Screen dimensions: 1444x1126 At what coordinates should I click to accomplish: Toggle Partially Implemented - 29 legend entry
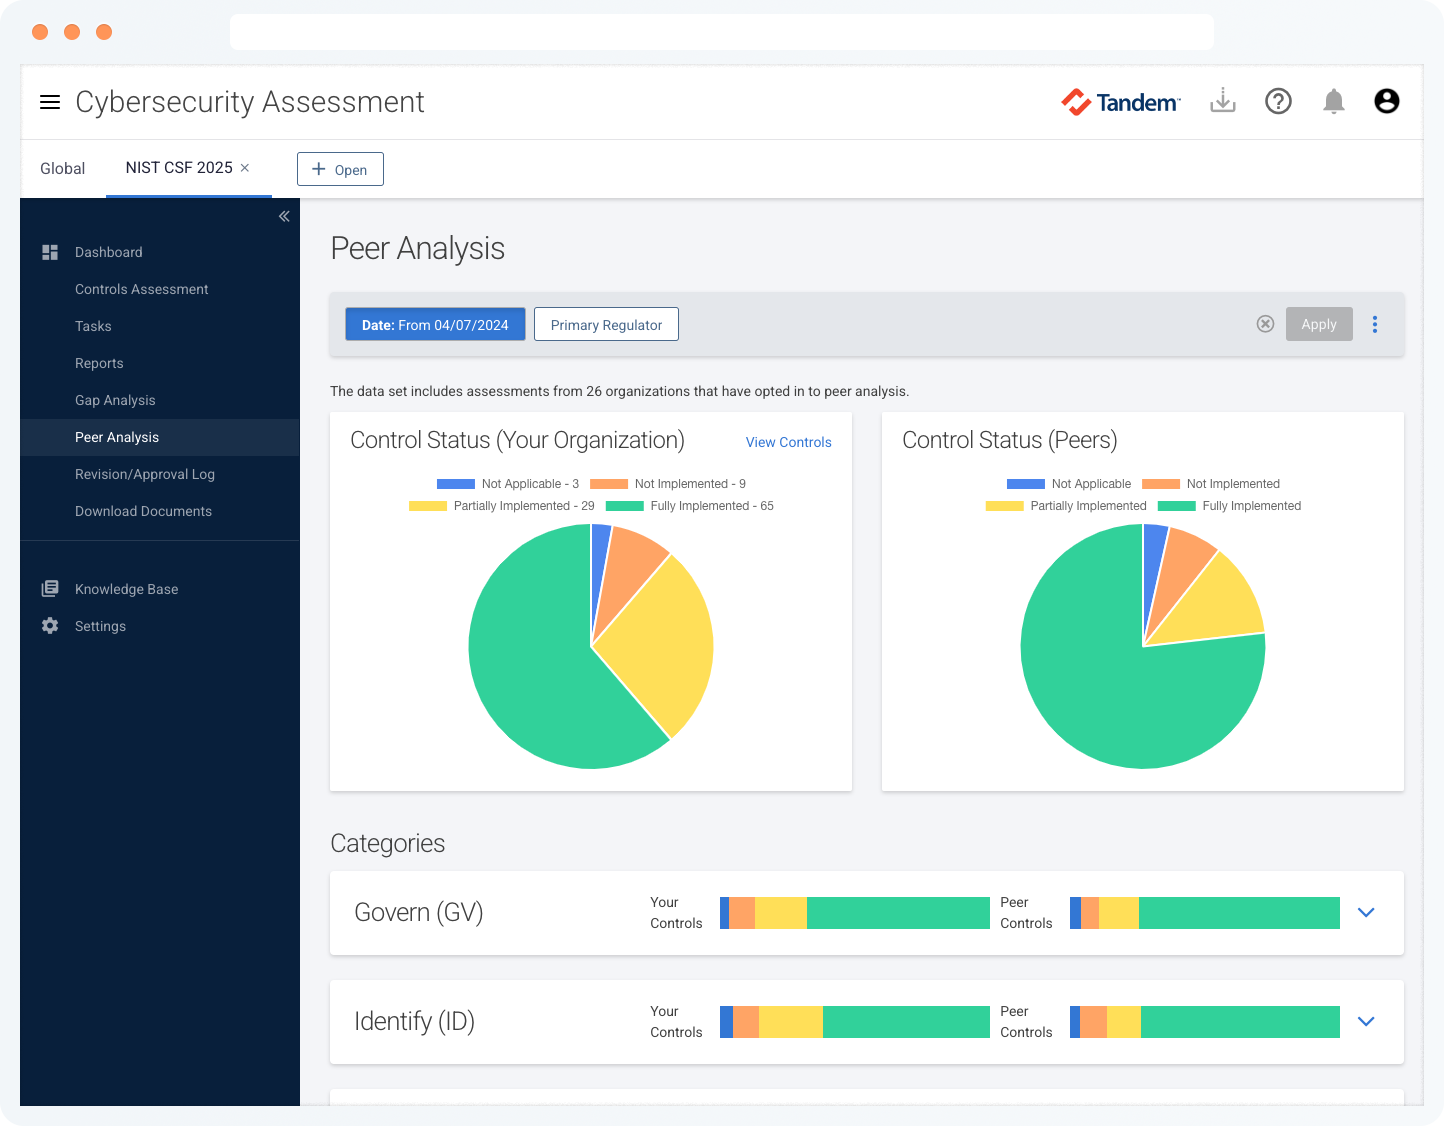502,506
